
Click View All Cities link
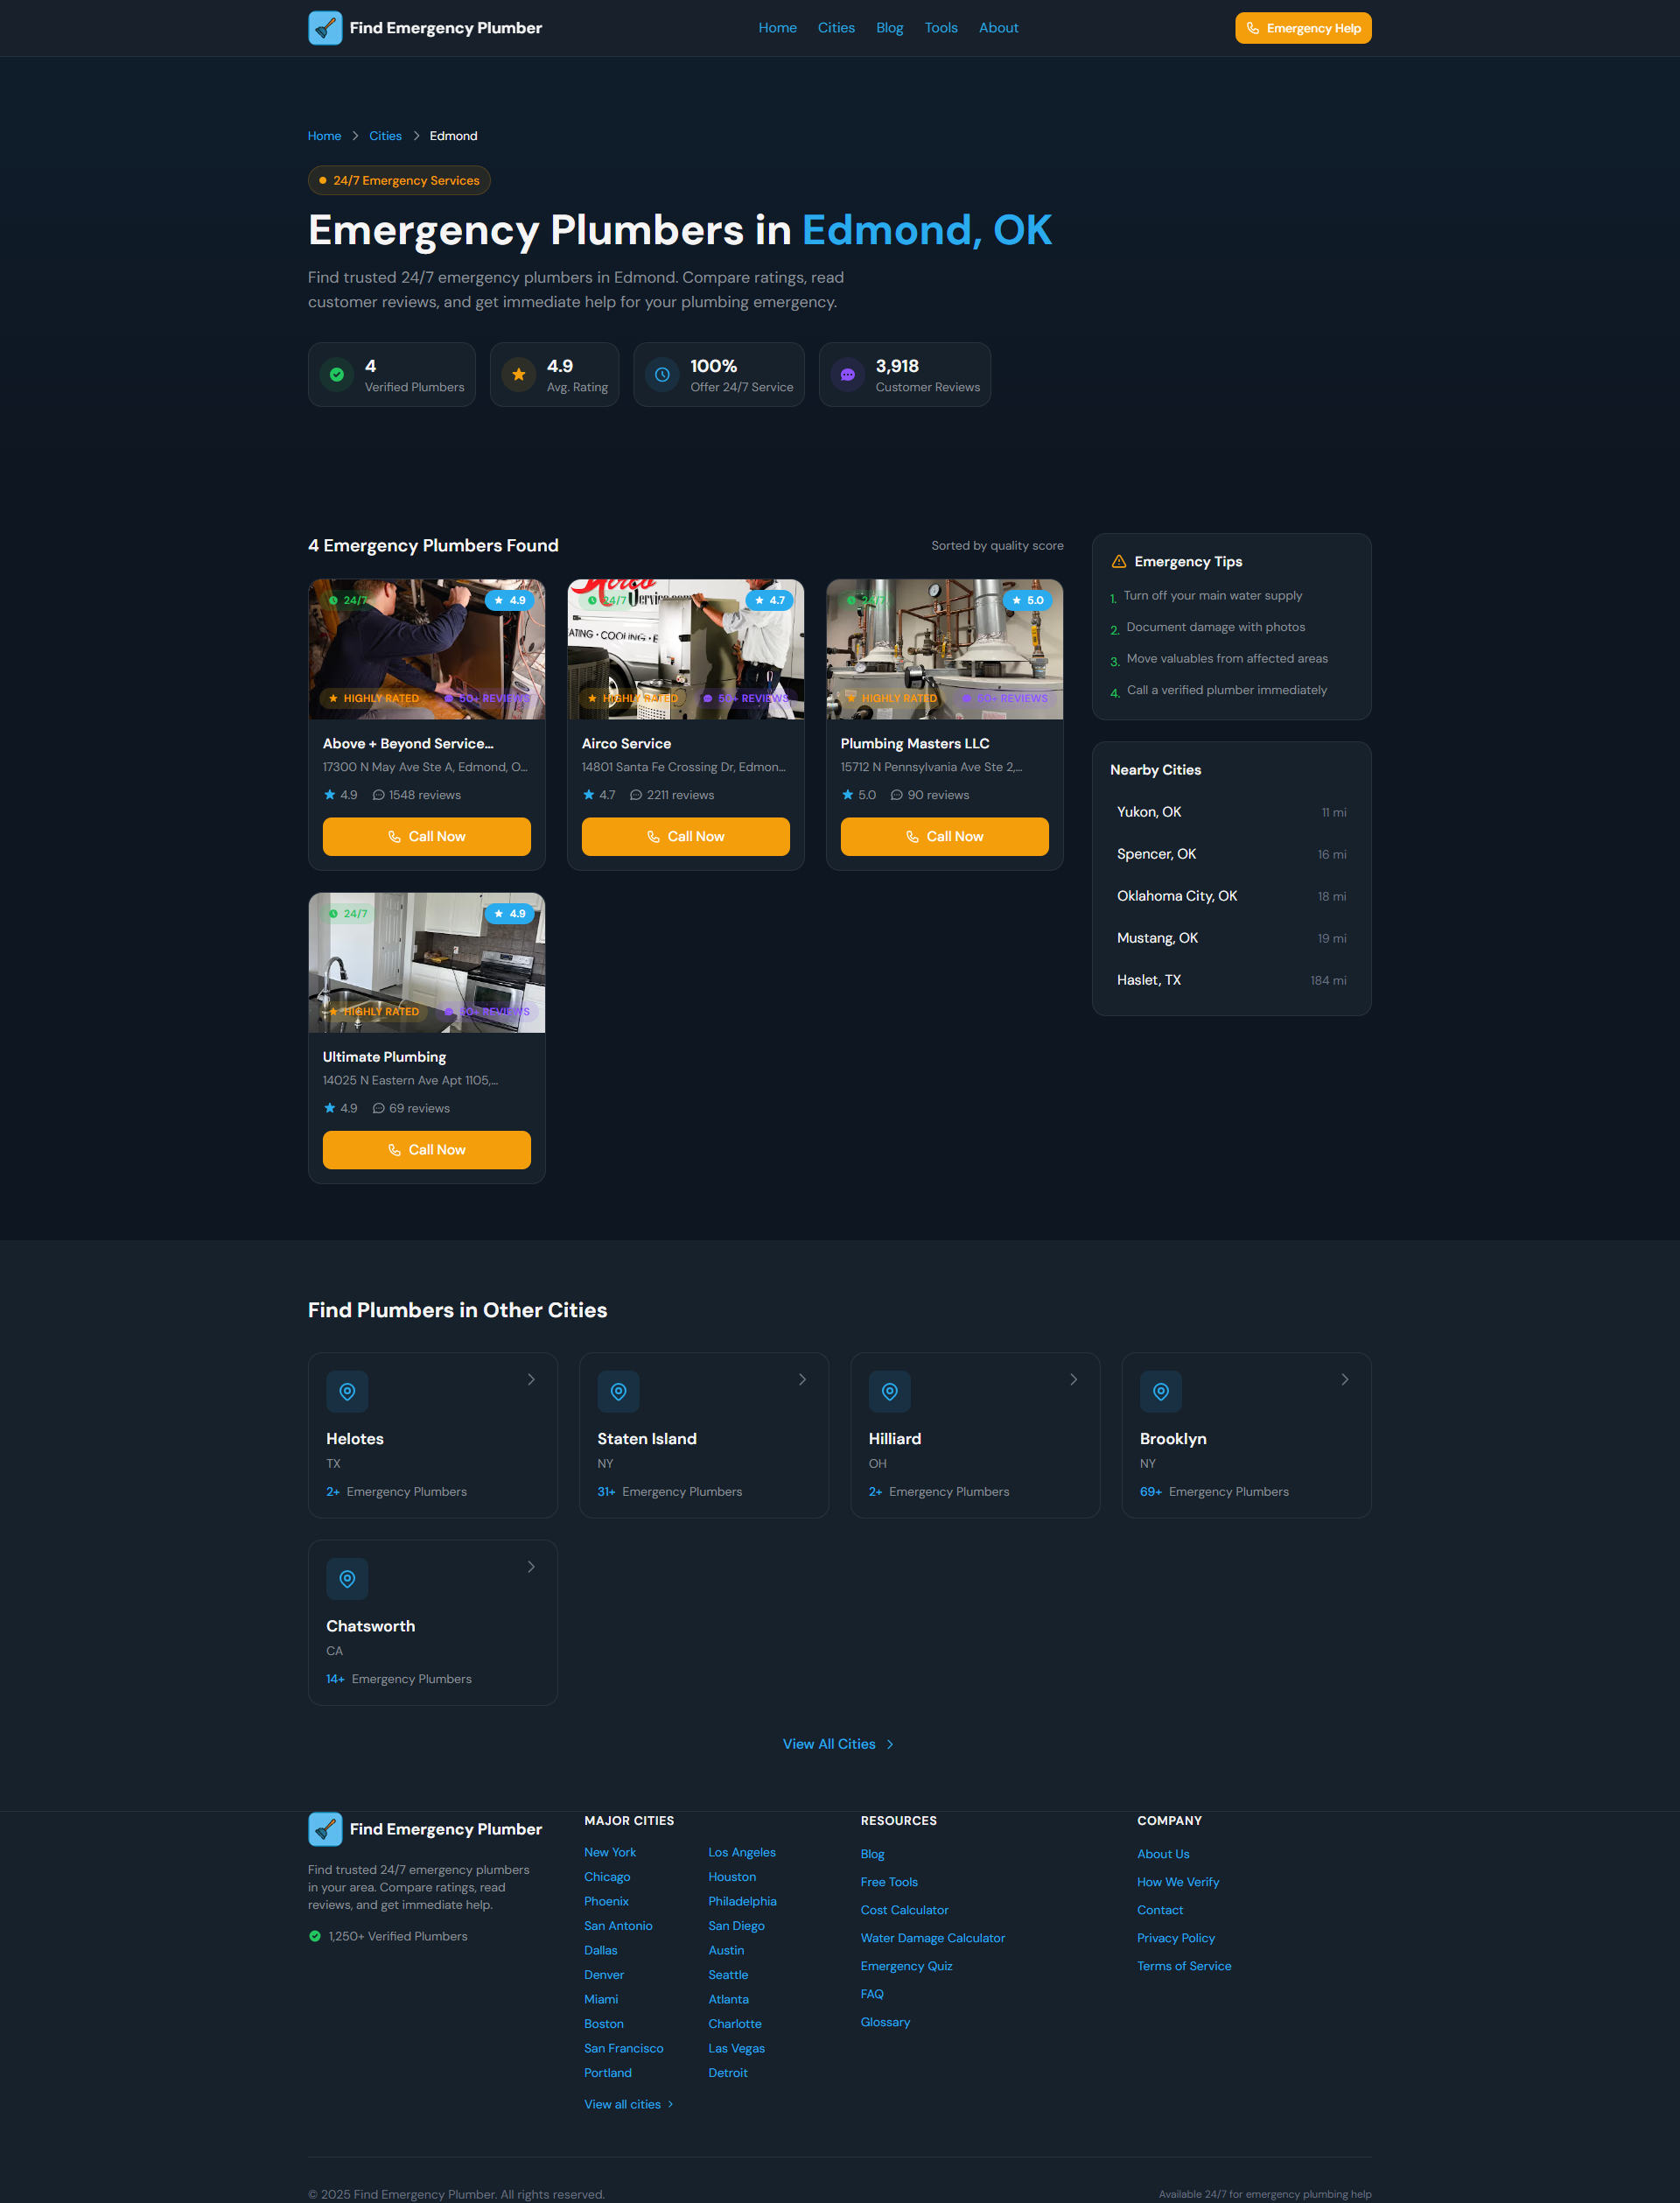click(838, 1744)
